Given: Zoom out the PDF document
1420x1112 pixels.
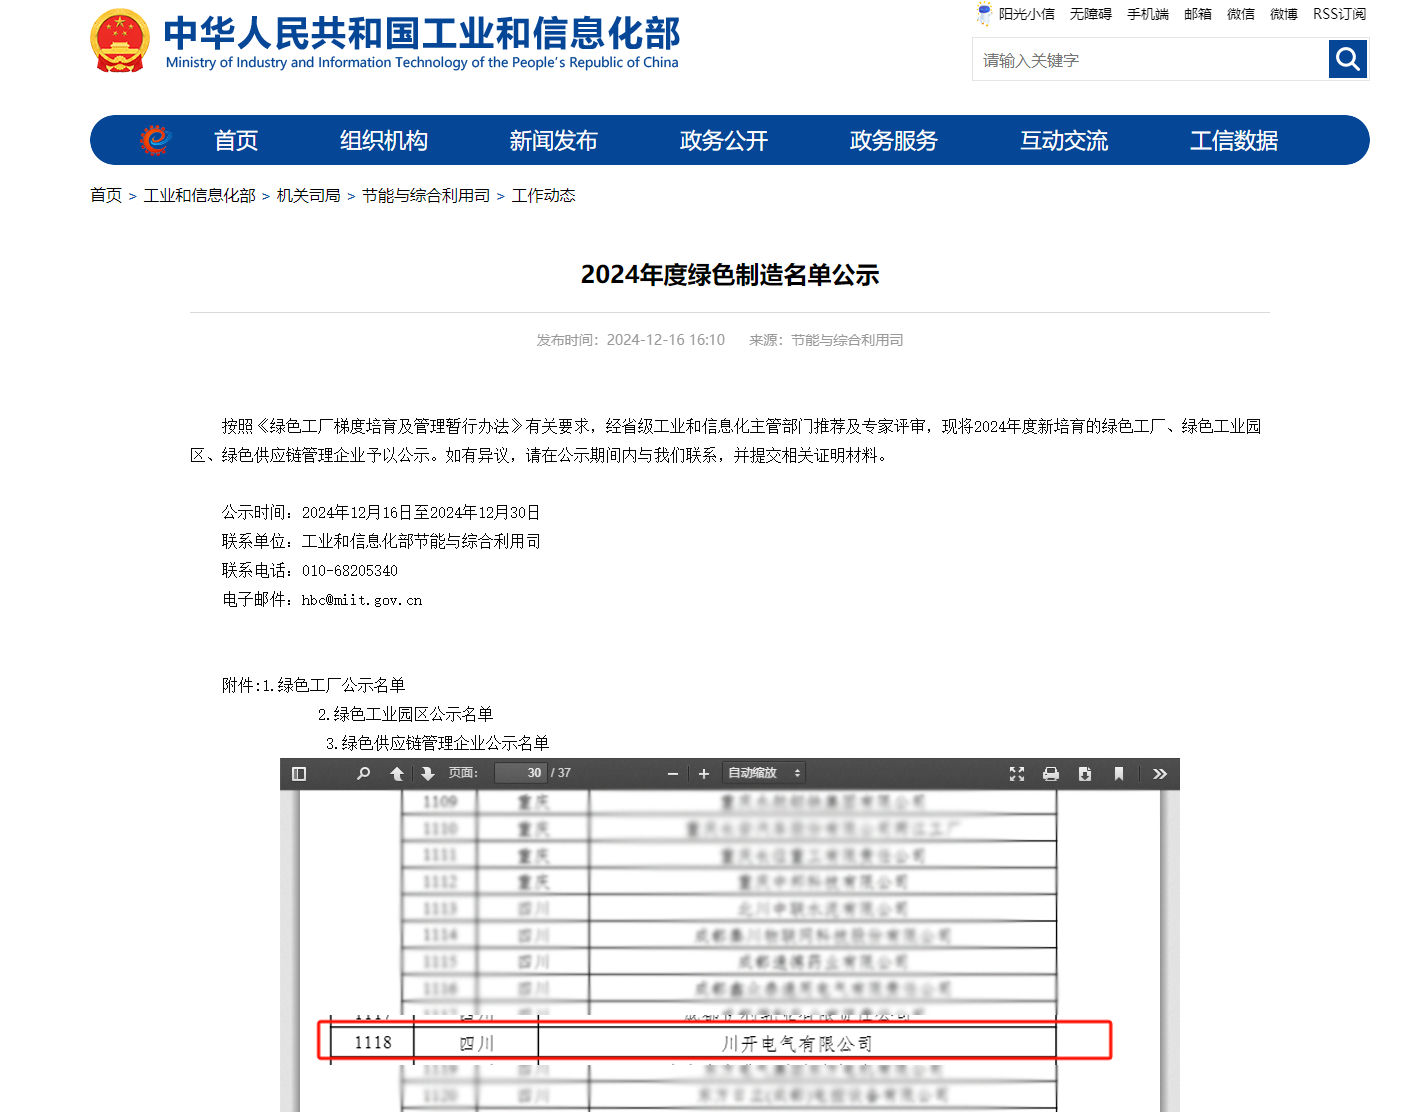Looking at the screenshot, I should pos(673,774).
